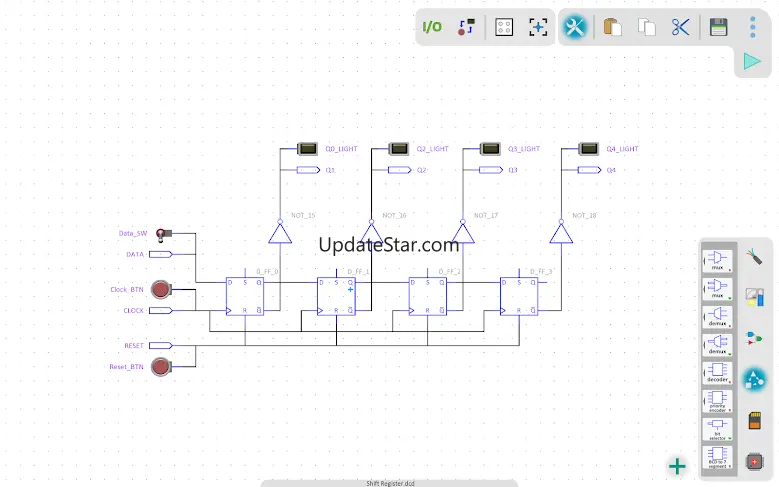Open the logic gates category

[x=754, y=338]
